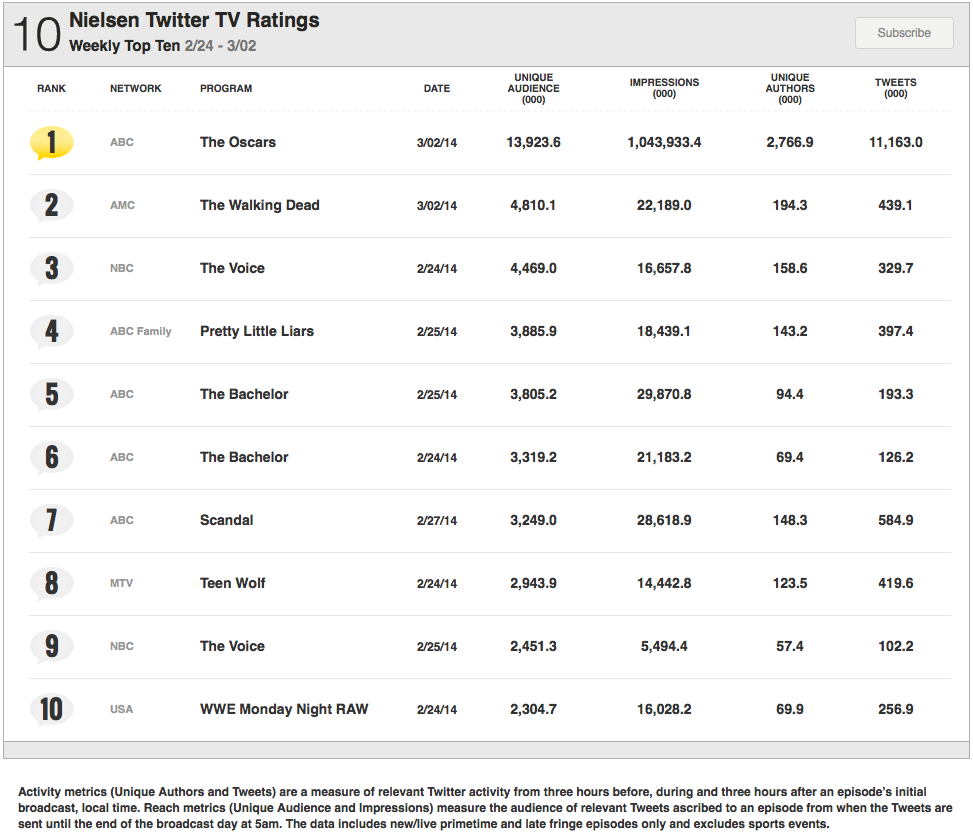Screen dimensions: 973x840
Task: Click the UNIQUE AUTHORS column header
Action: pos(790,89)
